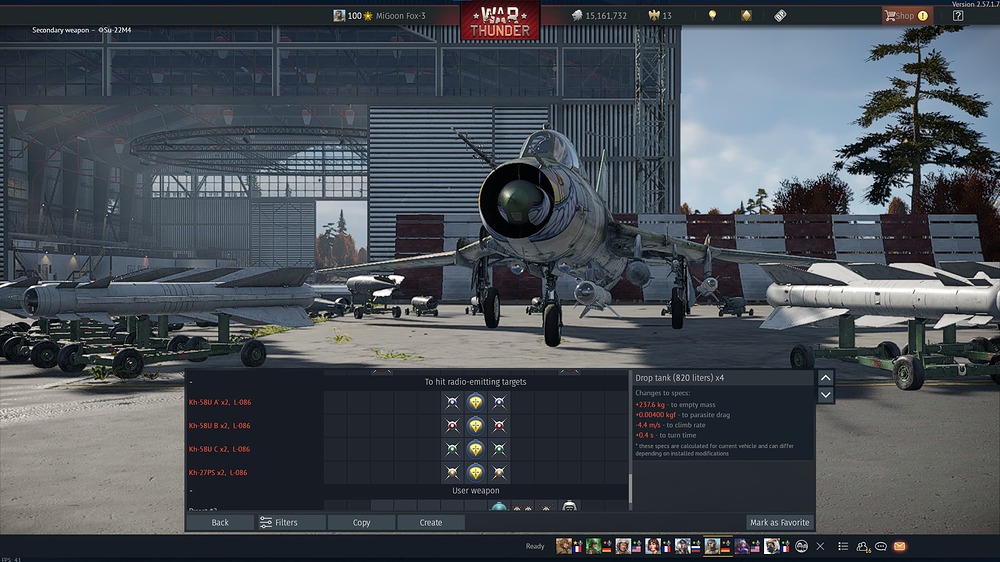The image size is (1000, 562).
Task: Click the down chevron in specs panel
Action: 825,395
